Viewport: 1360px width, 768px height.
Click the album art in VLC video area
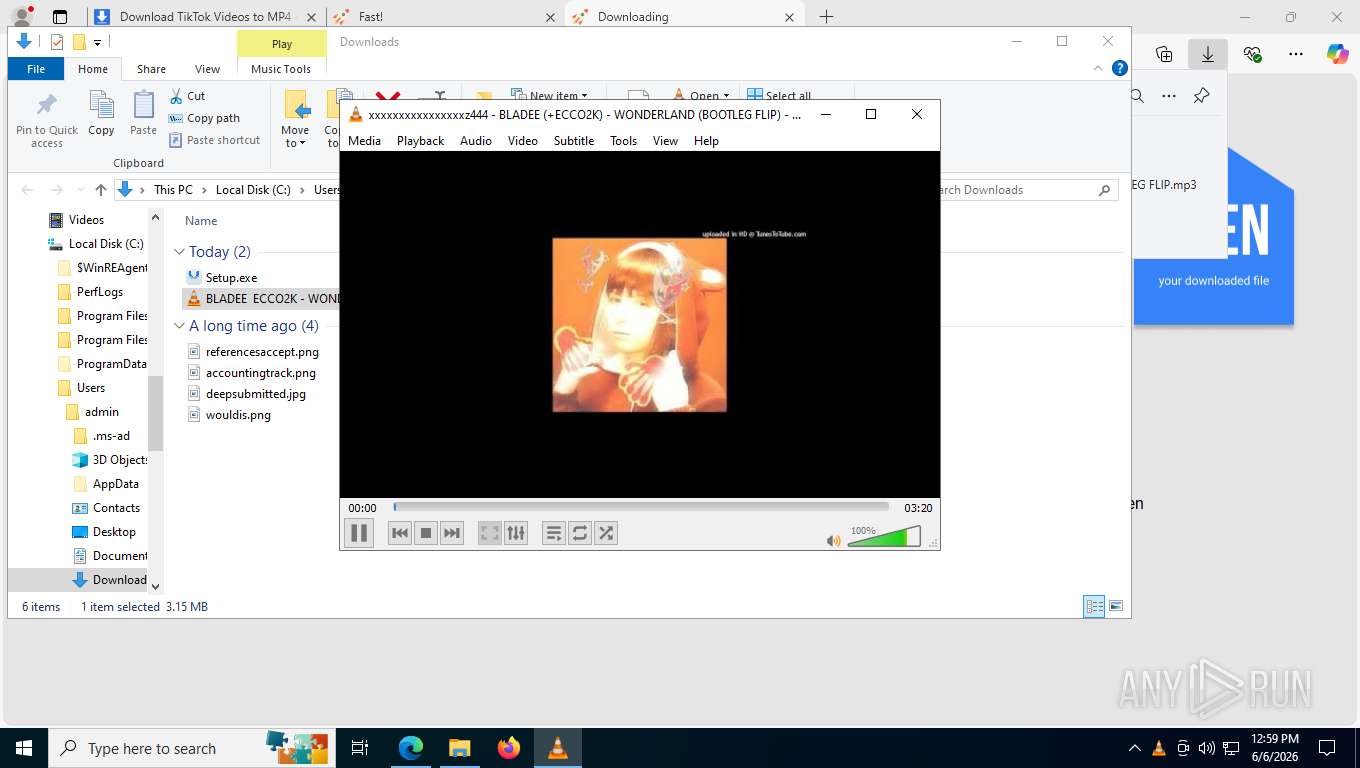(640, 325)
